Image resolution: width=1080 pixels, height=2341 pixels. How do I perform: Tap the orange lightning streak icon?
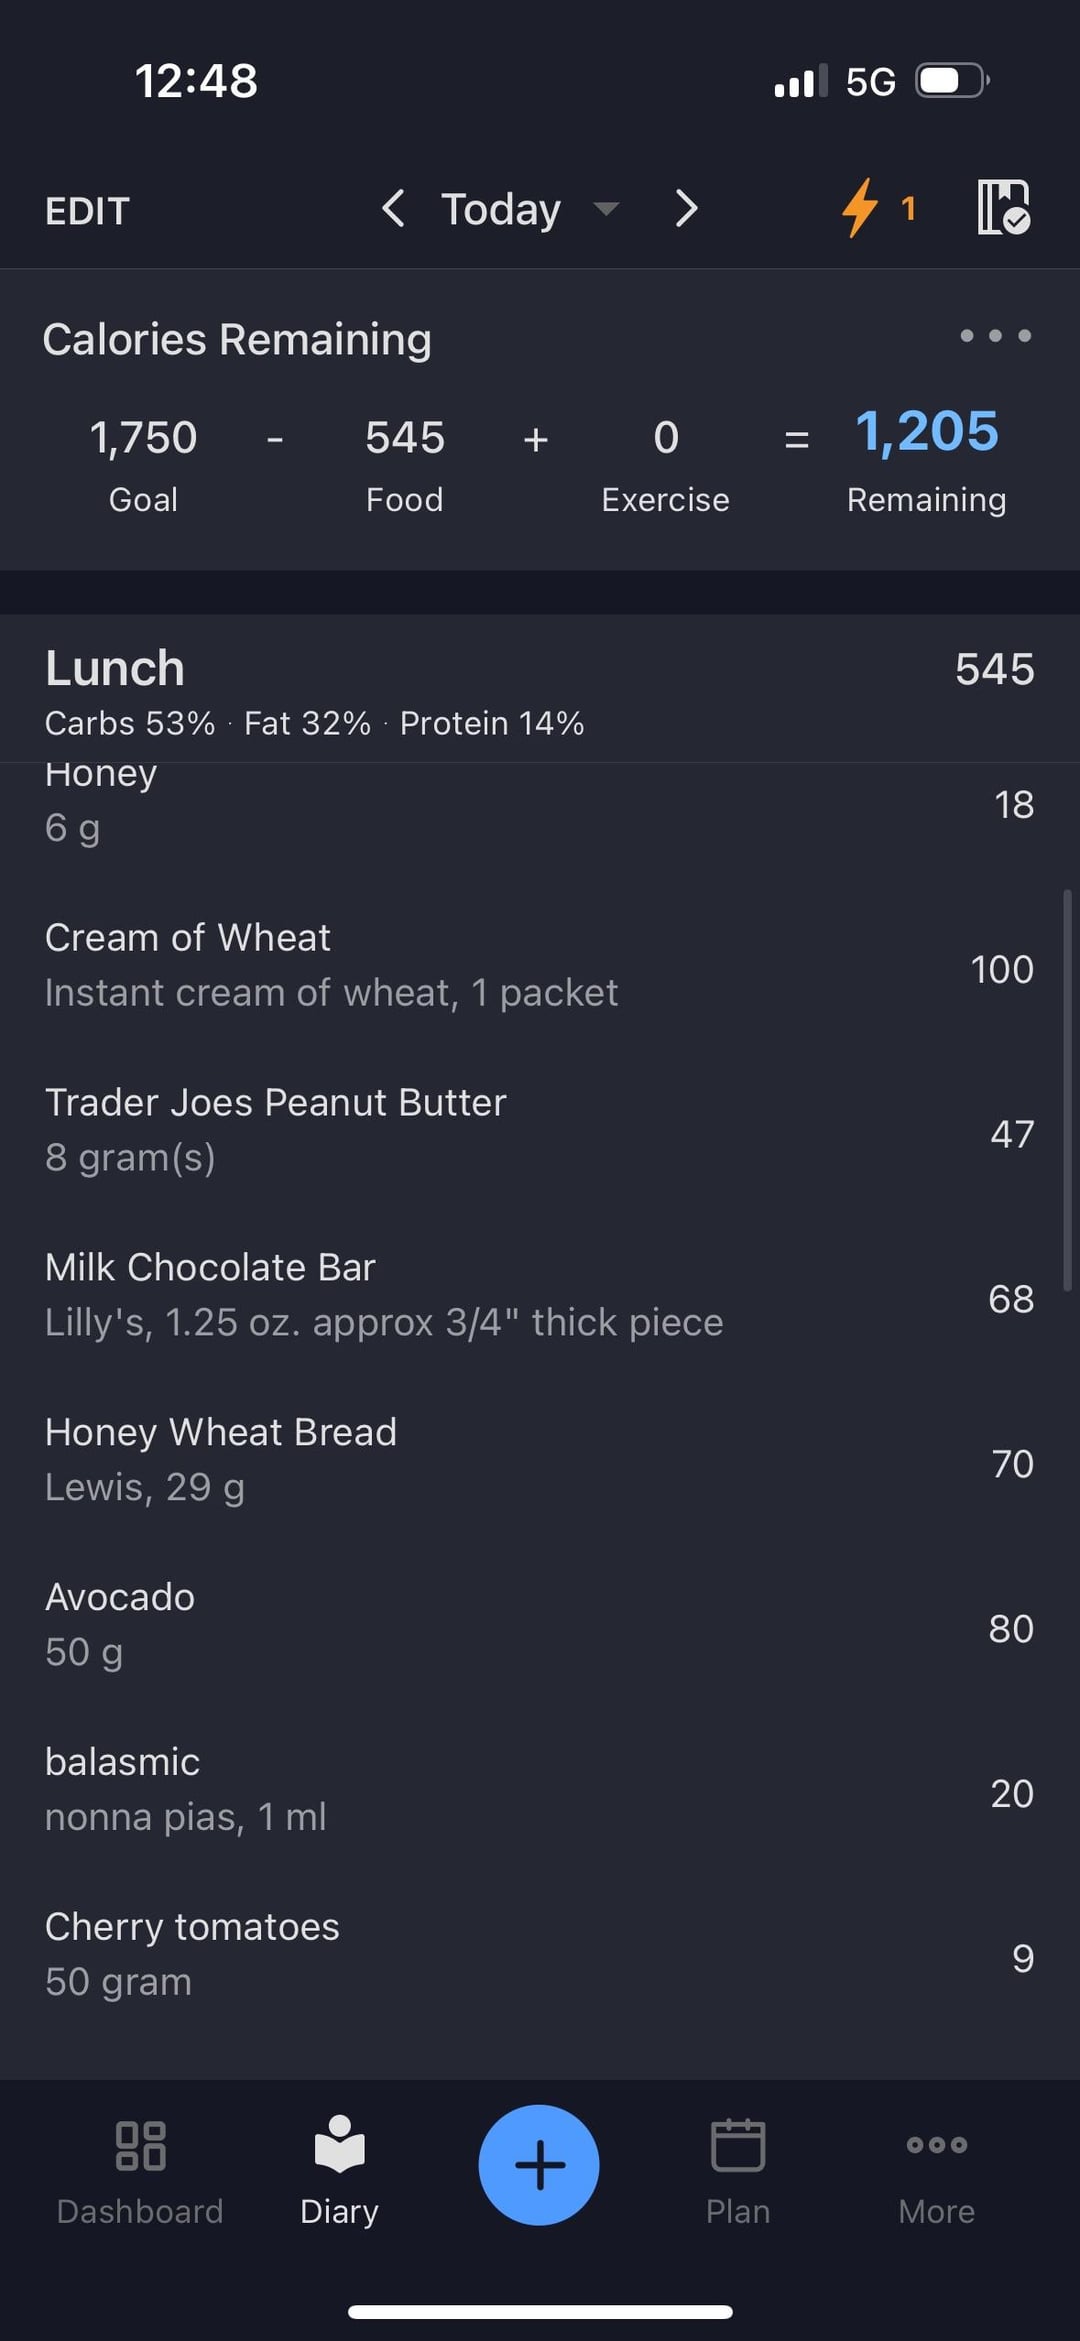point(860,208)
